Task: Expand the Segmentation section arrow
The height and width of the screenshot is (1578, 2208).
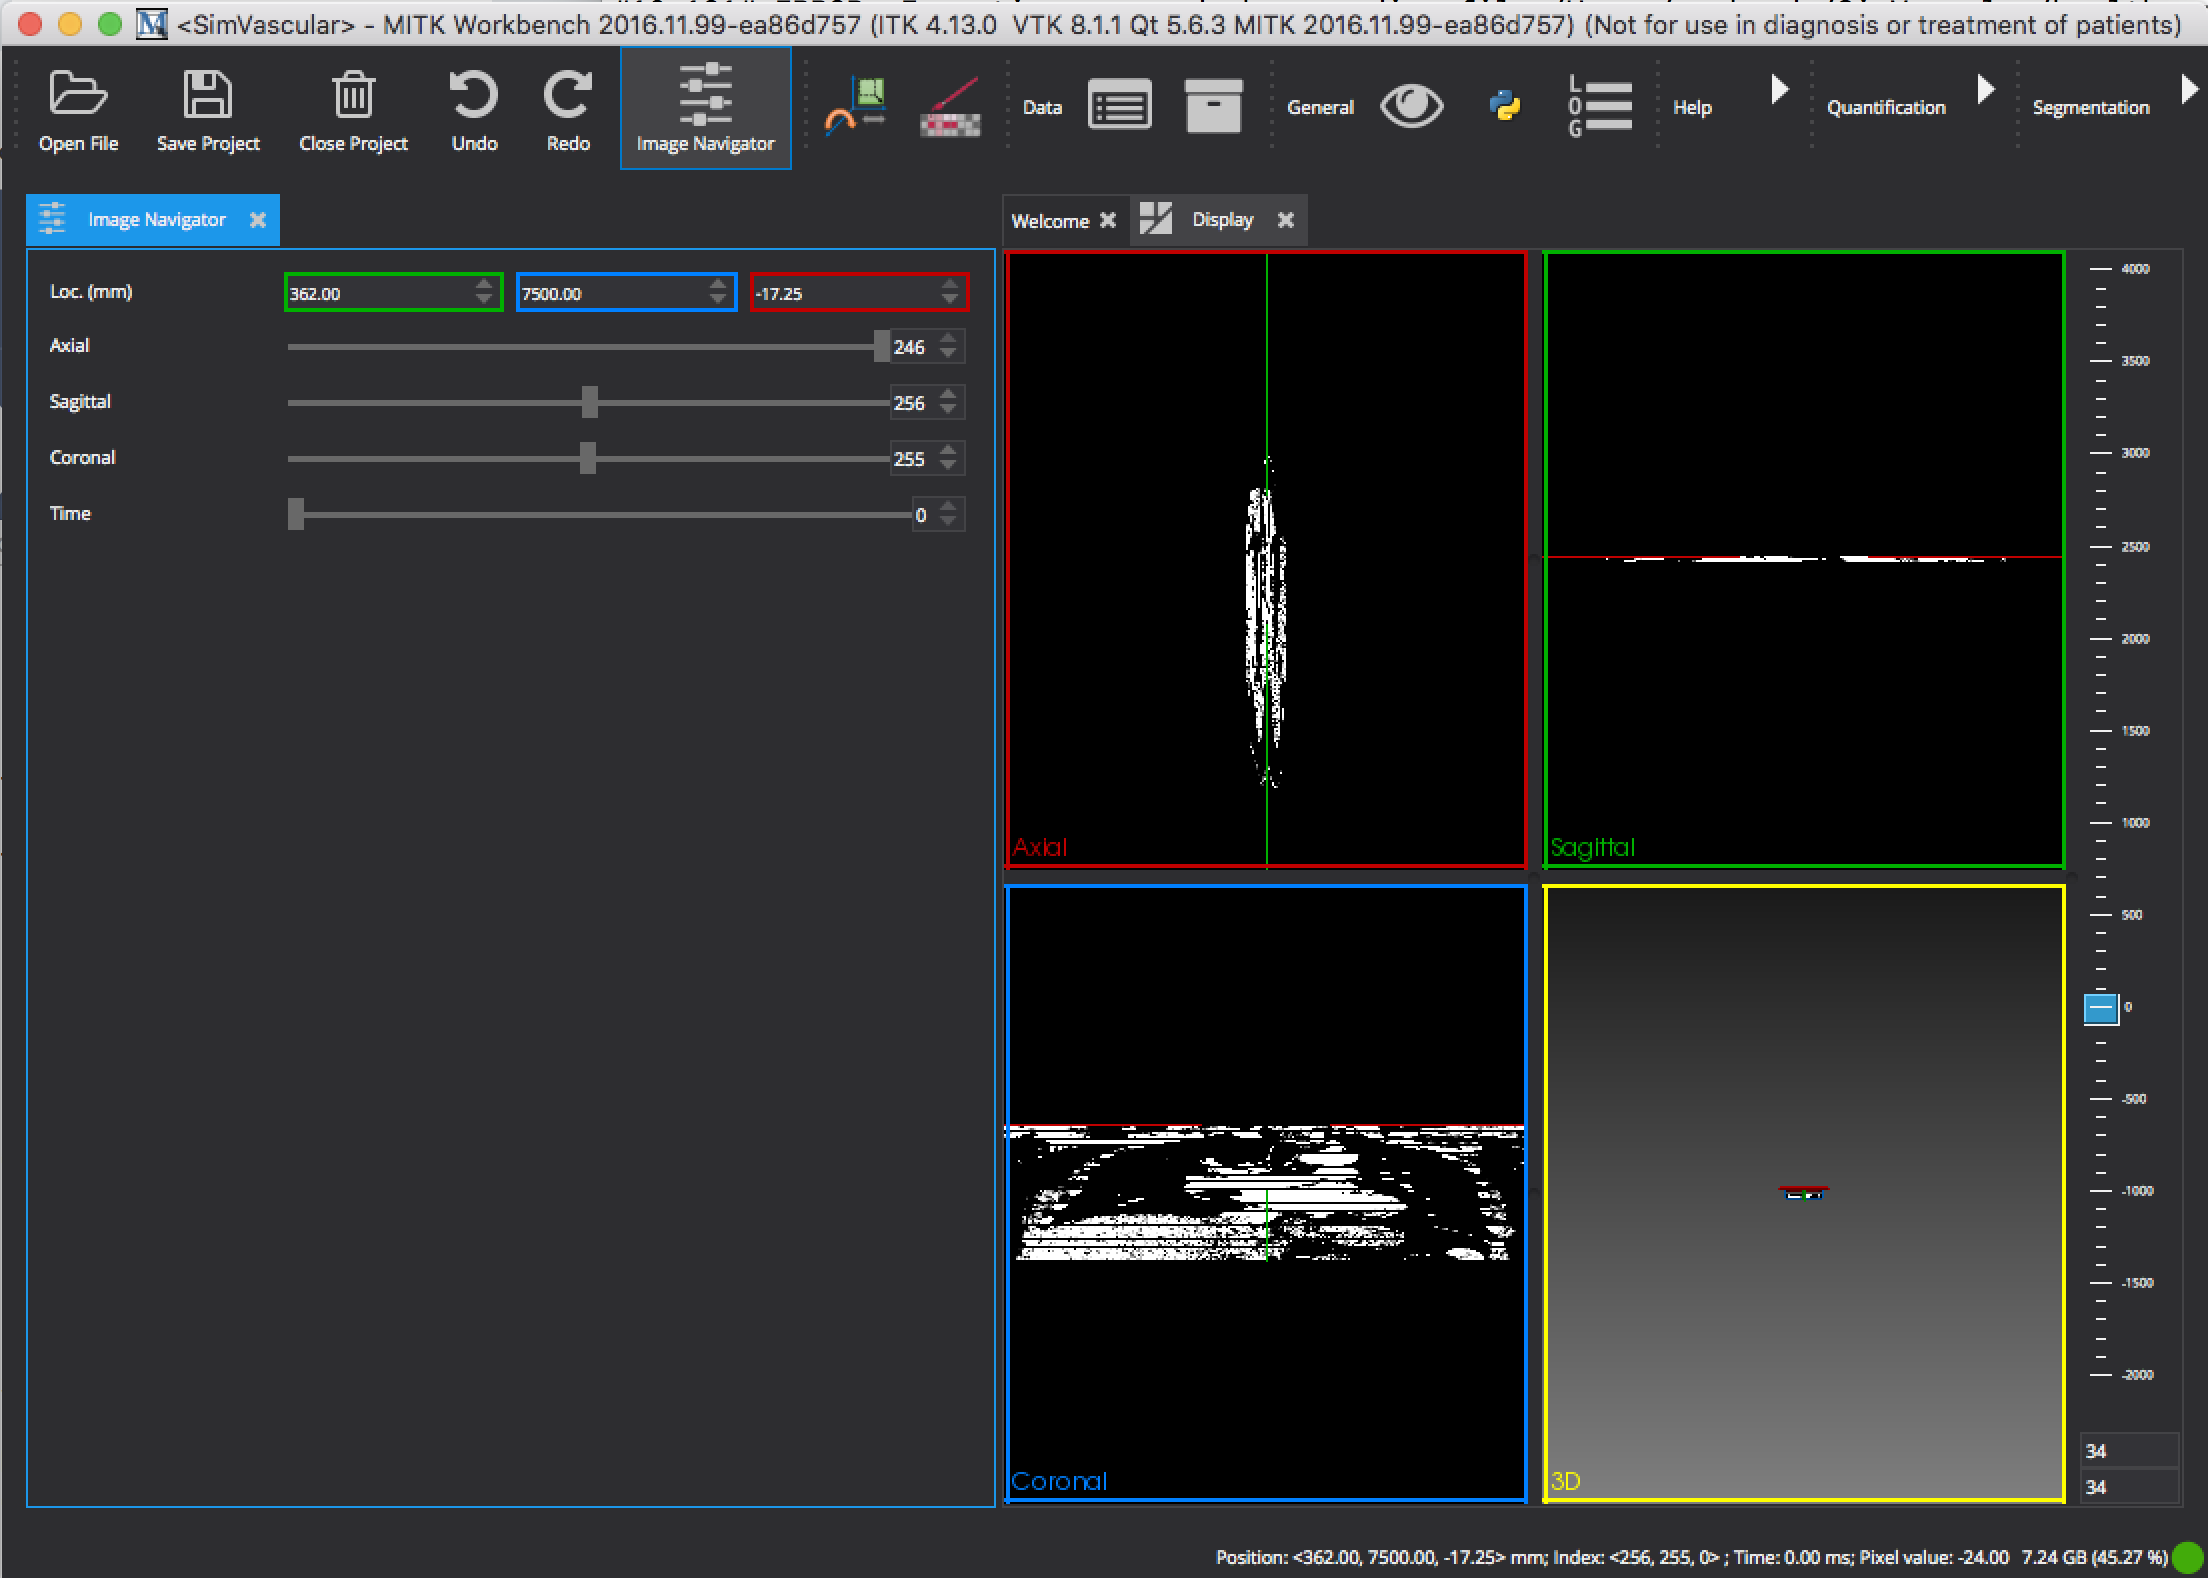Action: (x=2191, y=90)
